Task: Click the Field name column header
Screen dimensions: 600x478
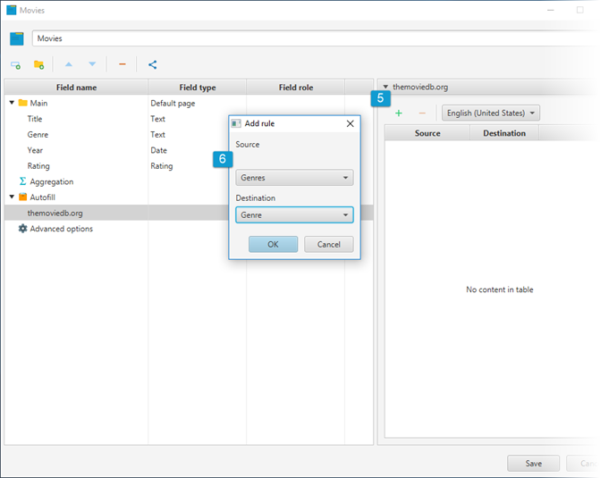Action: tap(76, 87)
